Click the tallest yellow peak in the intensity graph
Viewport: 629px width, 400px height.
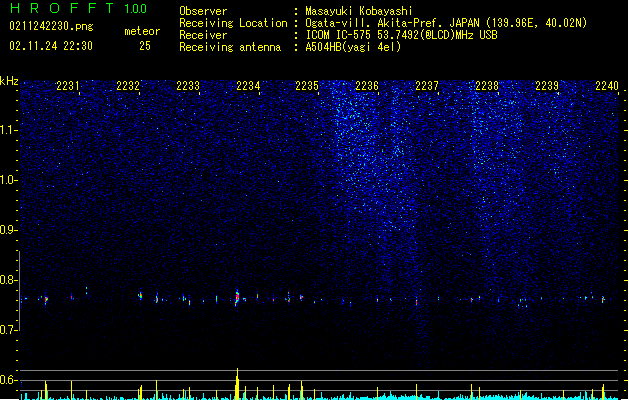tap(237, 384)
